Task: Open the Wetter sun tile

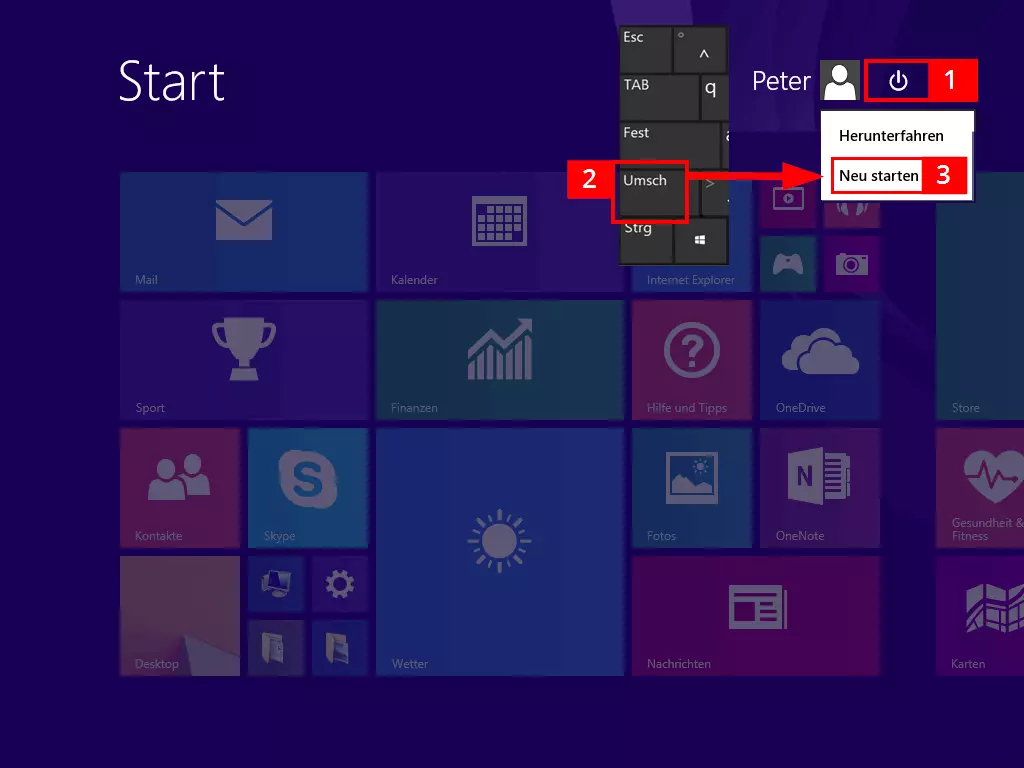Action: [x=500, y=552]
